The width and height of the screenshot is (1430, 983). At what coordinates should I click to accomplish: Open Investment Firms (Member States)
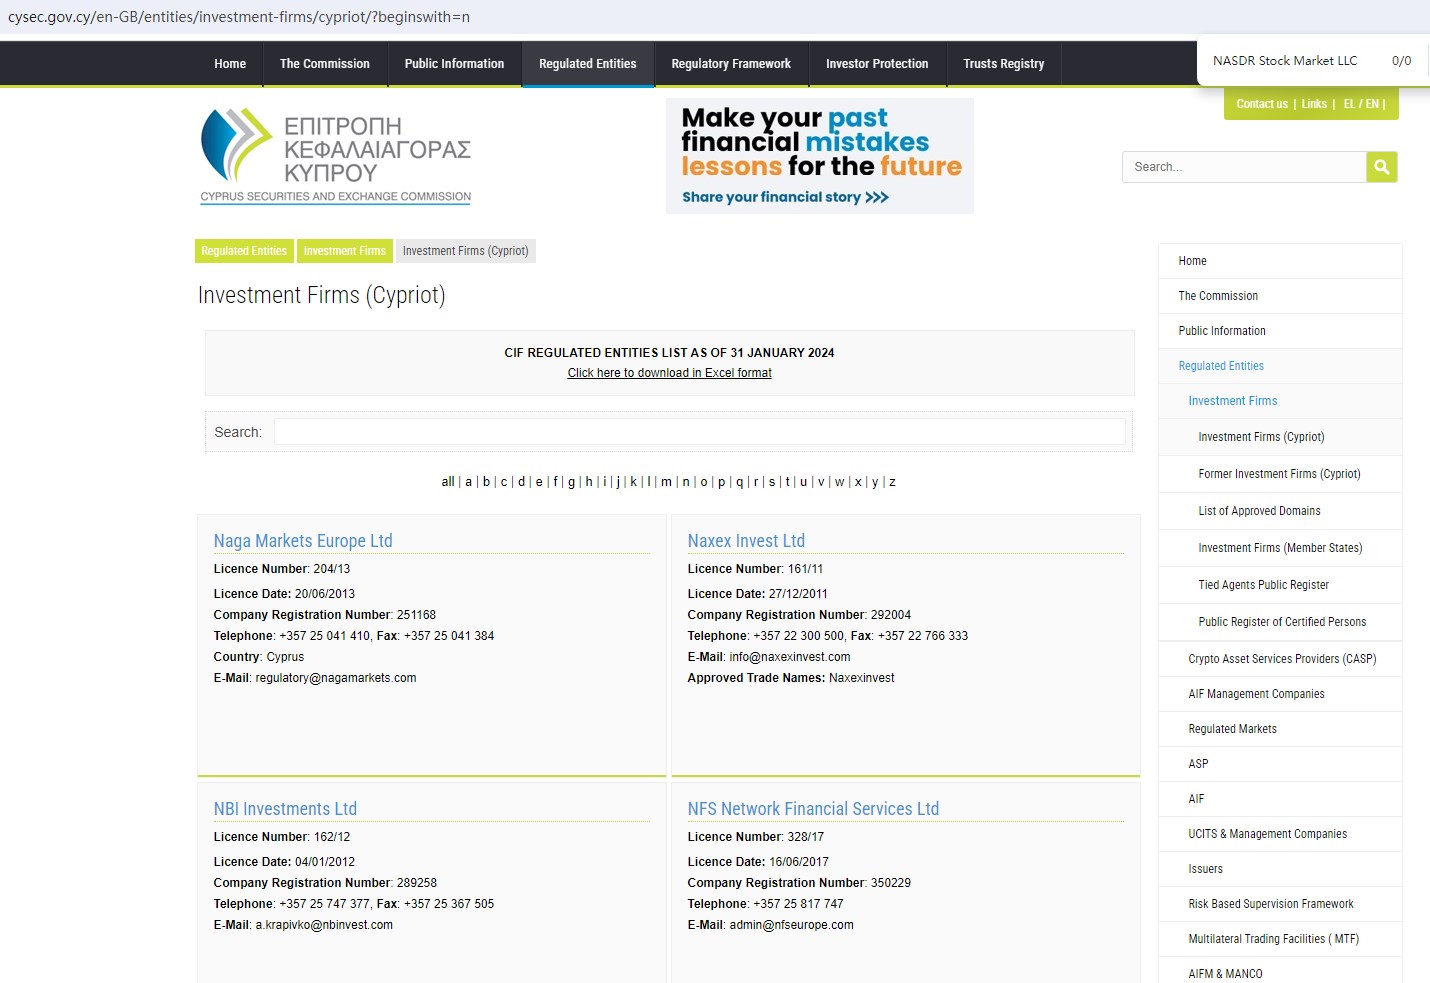coord(1280,548)
